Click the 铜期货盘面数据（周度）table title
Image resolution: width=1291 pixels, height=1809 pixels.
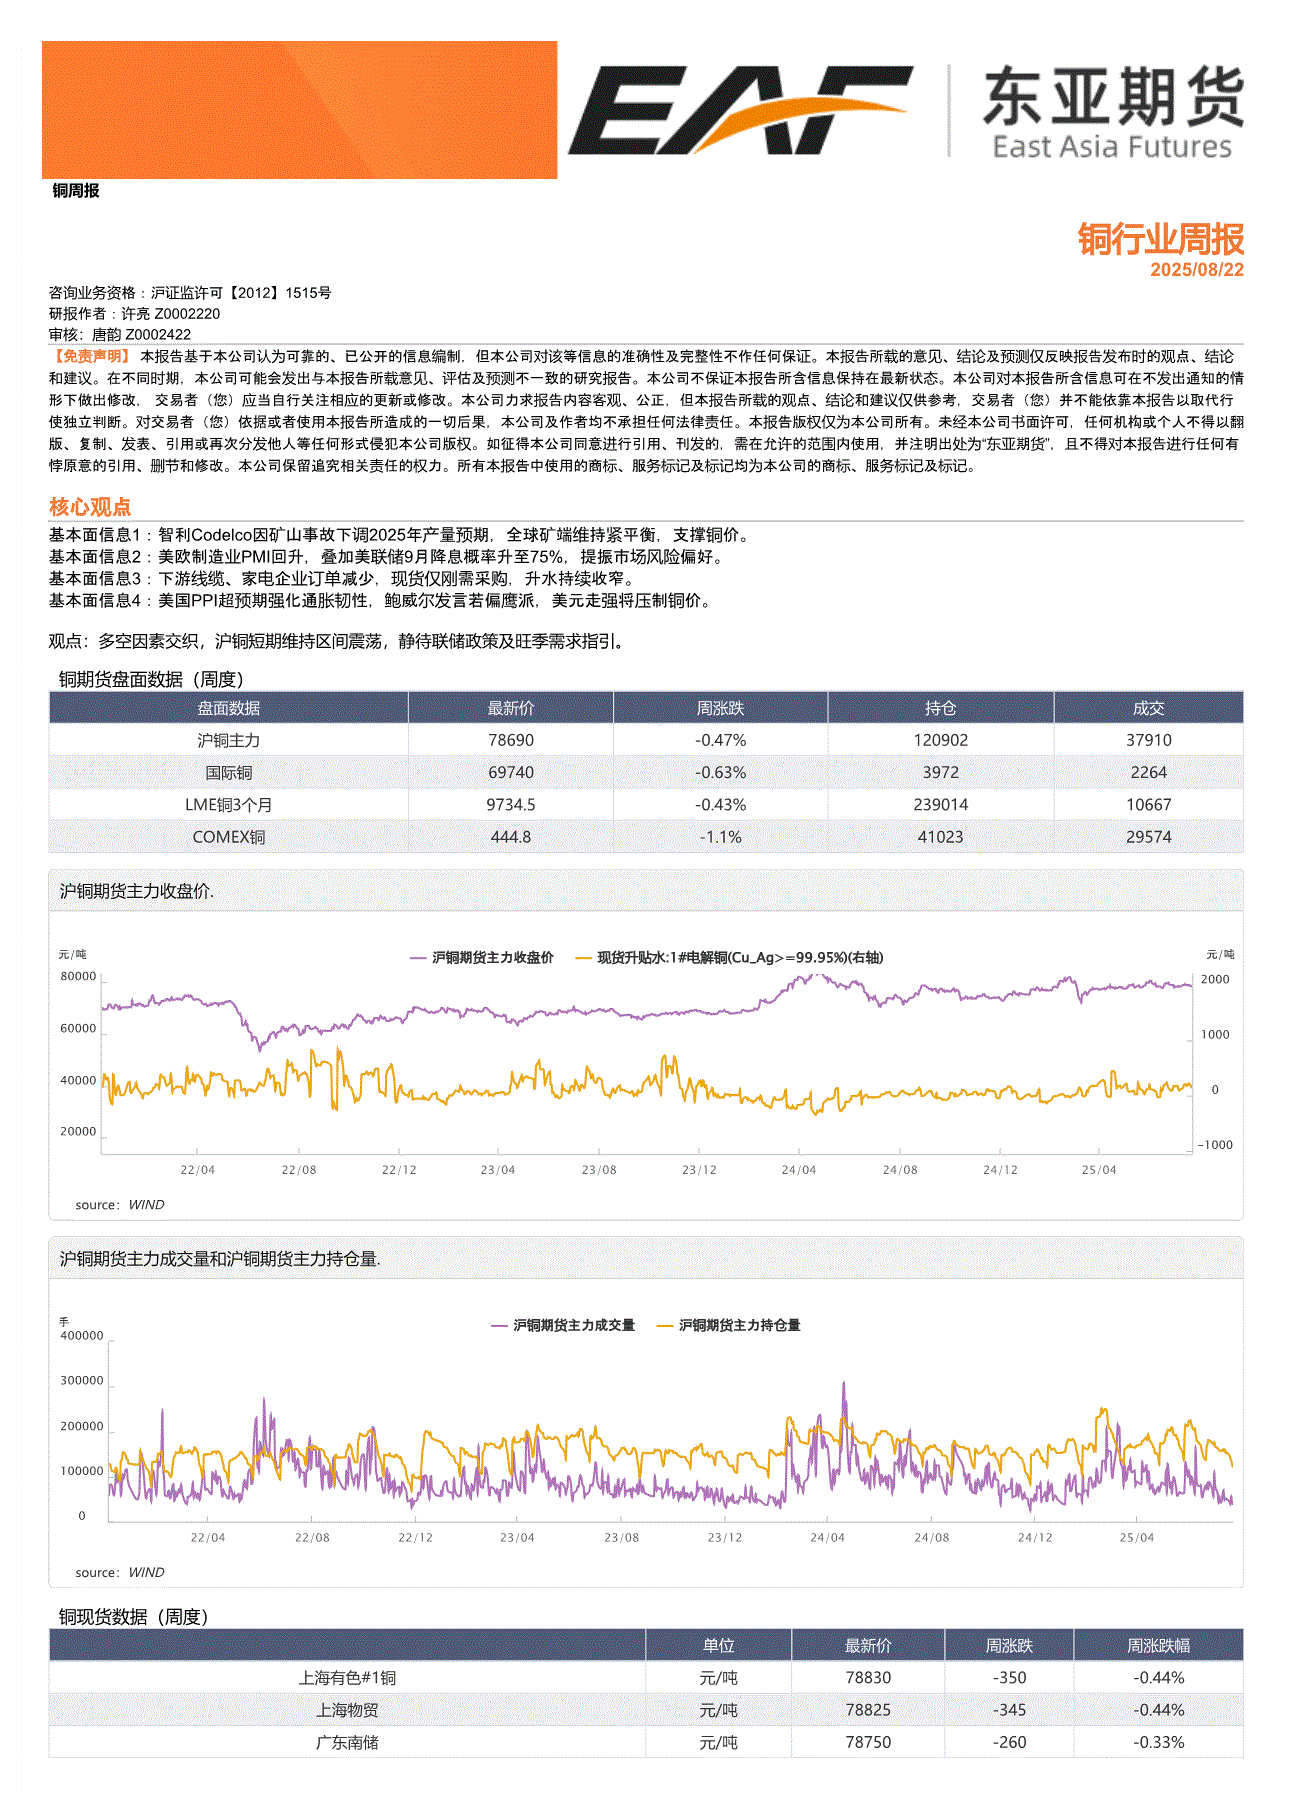151,679
